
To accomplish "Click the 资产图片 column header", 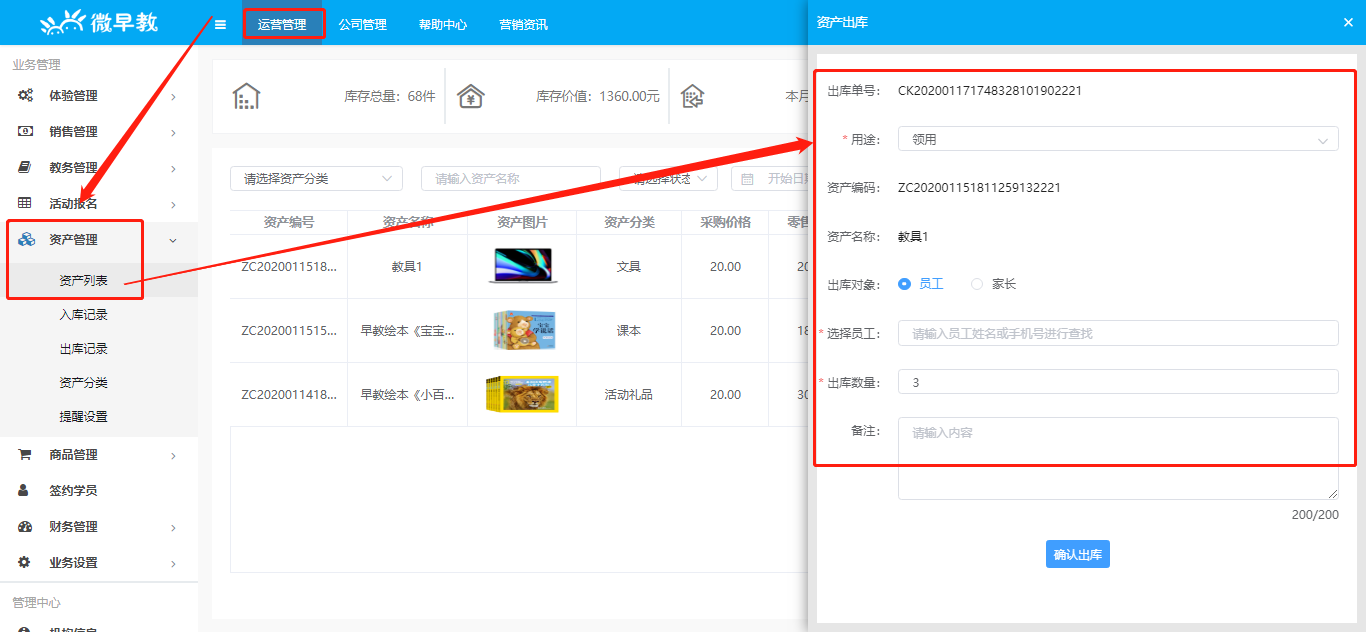I will click(522, 222).
